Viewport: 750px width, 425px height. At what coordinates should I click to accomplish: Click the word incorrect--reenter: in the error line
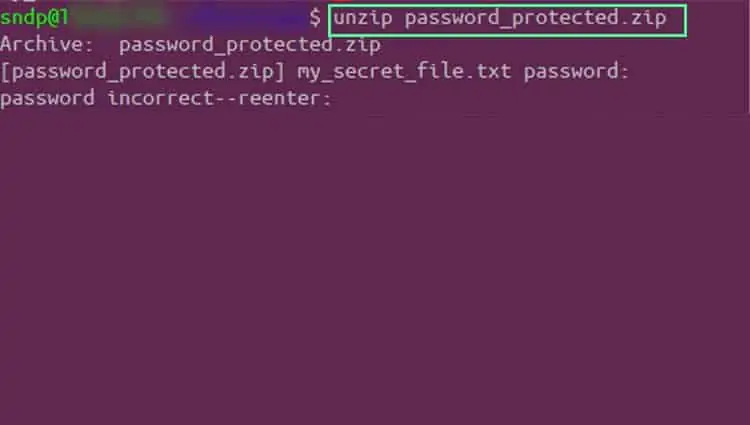219,98
